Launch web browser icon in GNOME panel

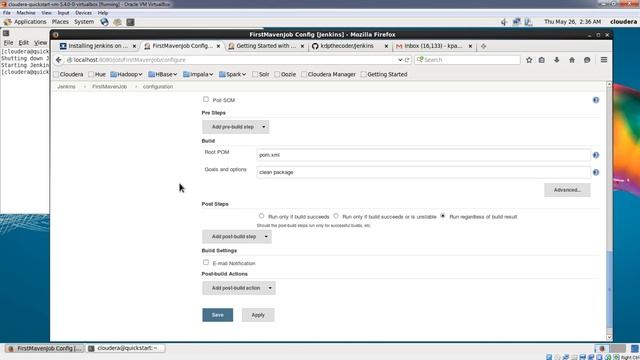coord(104,22)
